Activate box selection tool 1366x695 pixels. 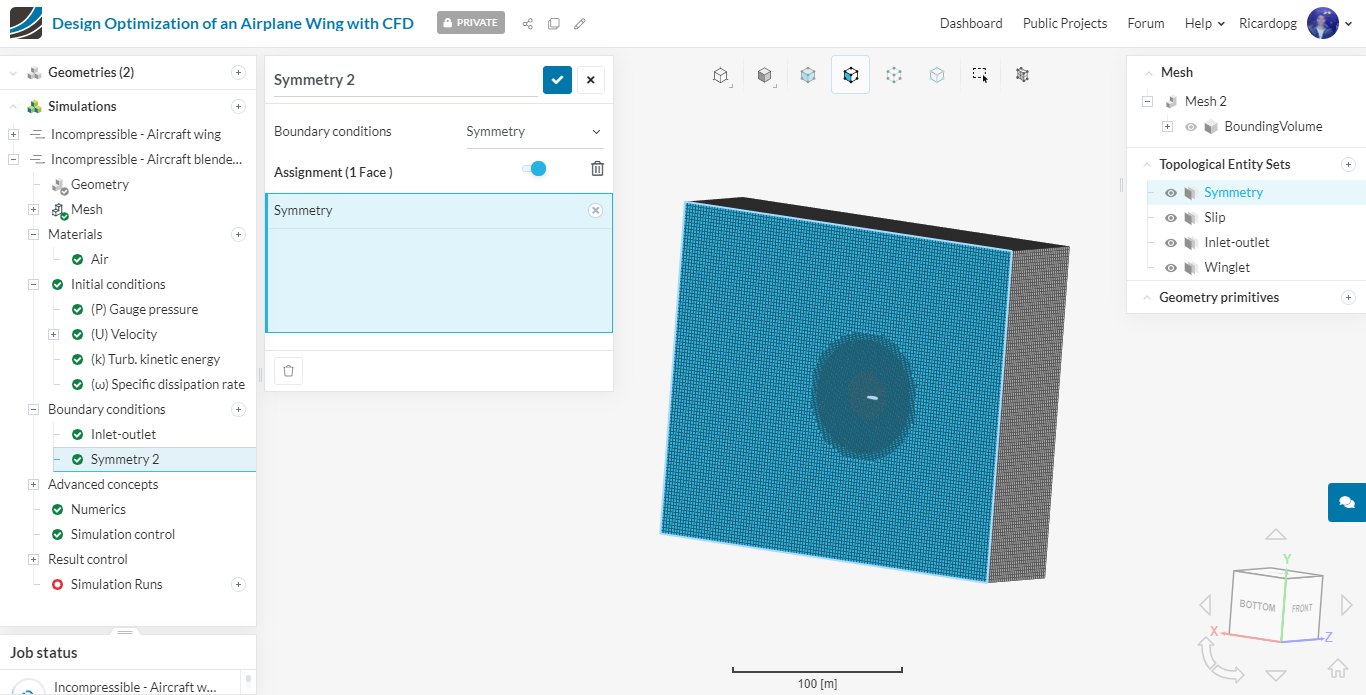(980, 75)
